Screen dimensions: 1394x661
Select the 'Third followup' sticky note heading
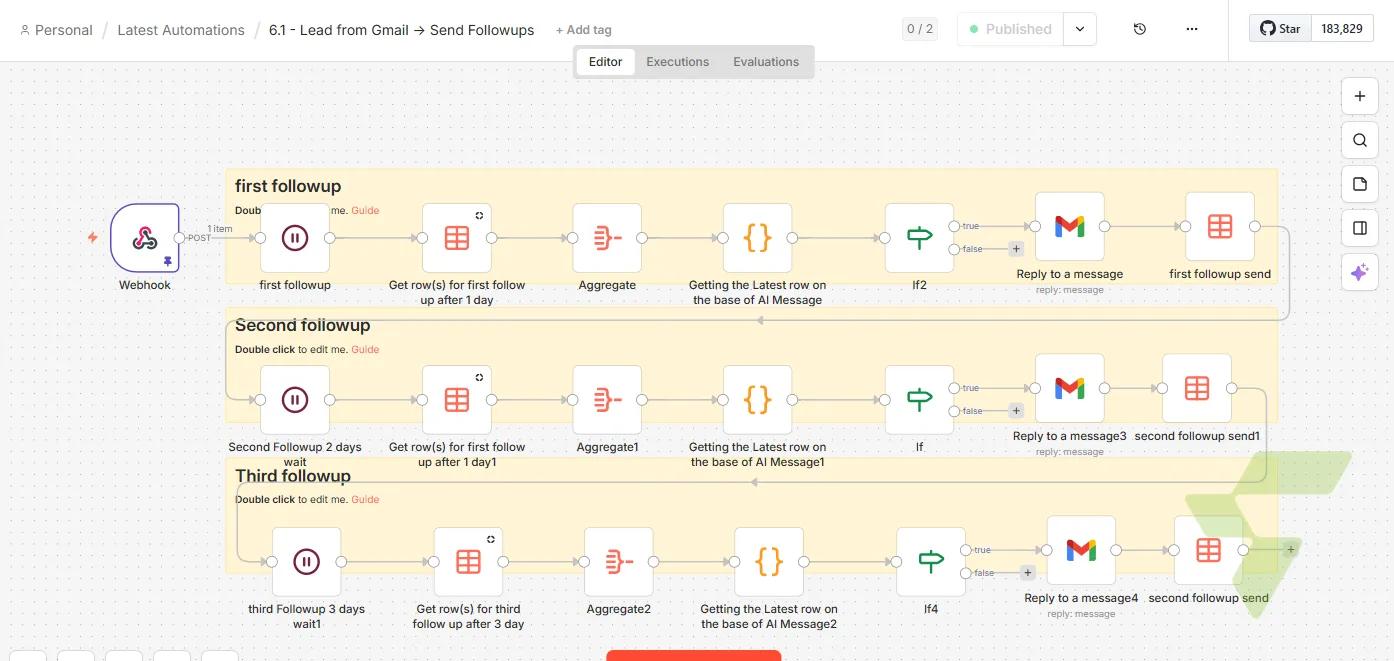pyautogui.click(x=293, y=475)
